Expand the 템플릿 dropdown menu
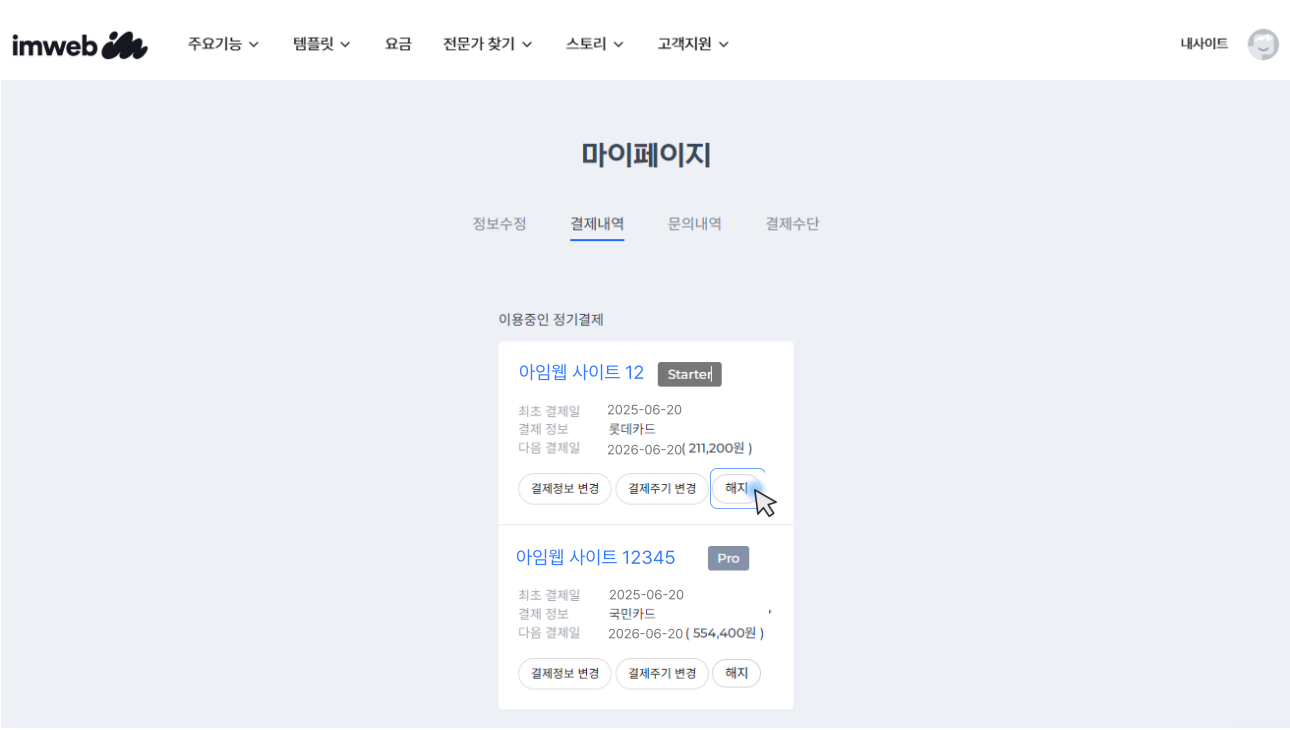Viewport: 1290px width, 730px height. click(322, 44)
